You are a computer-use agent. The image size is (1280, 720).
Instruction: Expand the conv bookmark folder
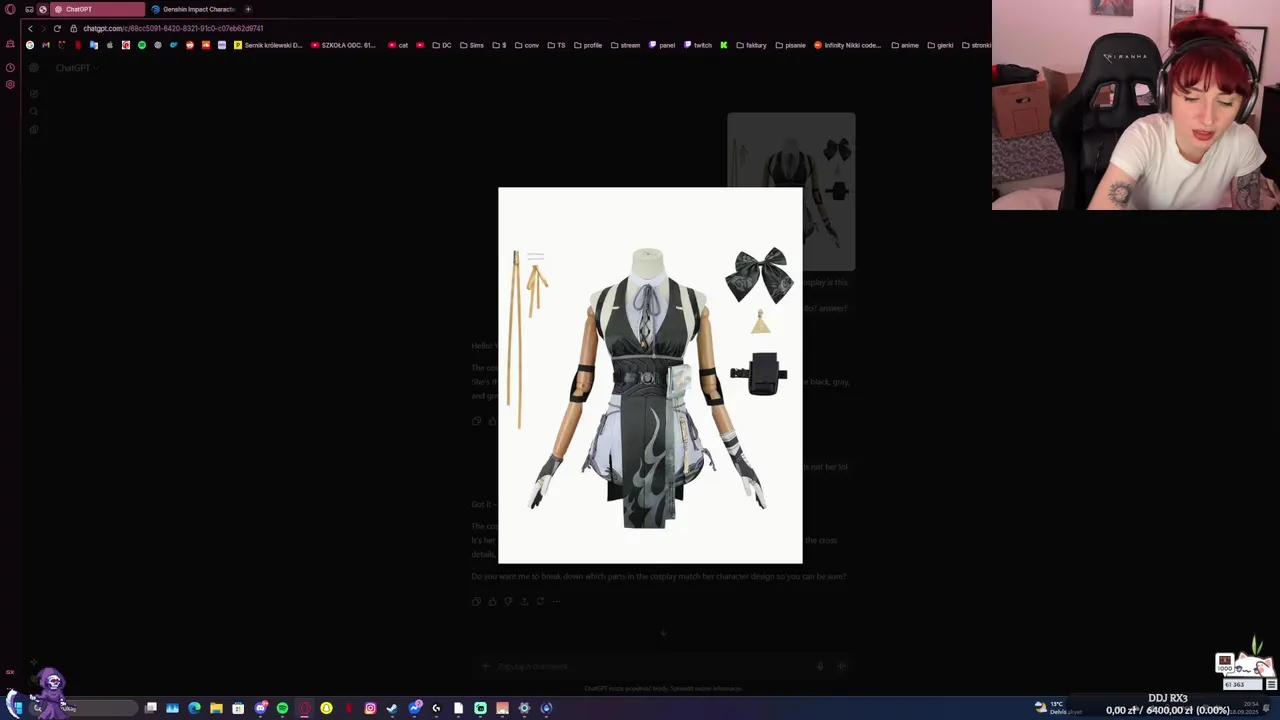coord(526,45)
